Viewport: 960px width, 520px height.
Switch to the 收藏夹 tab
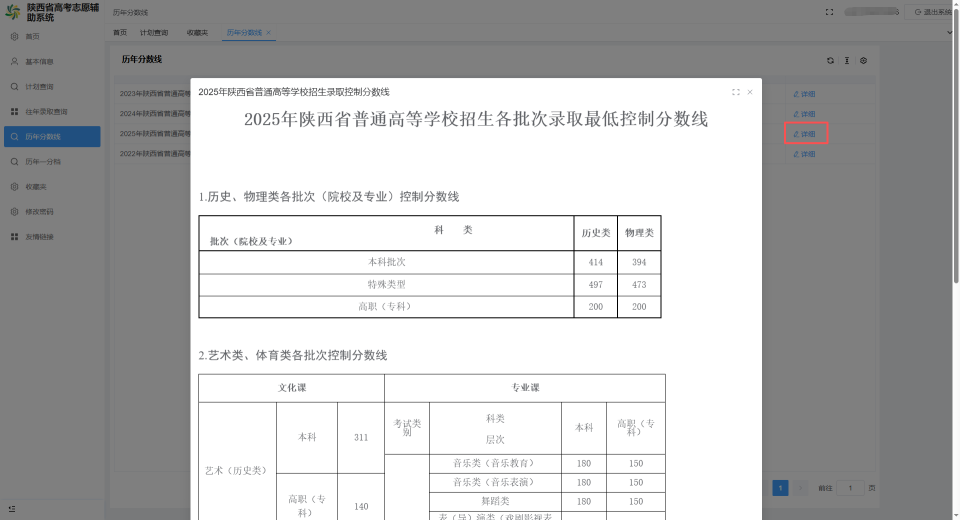(197, 32)
